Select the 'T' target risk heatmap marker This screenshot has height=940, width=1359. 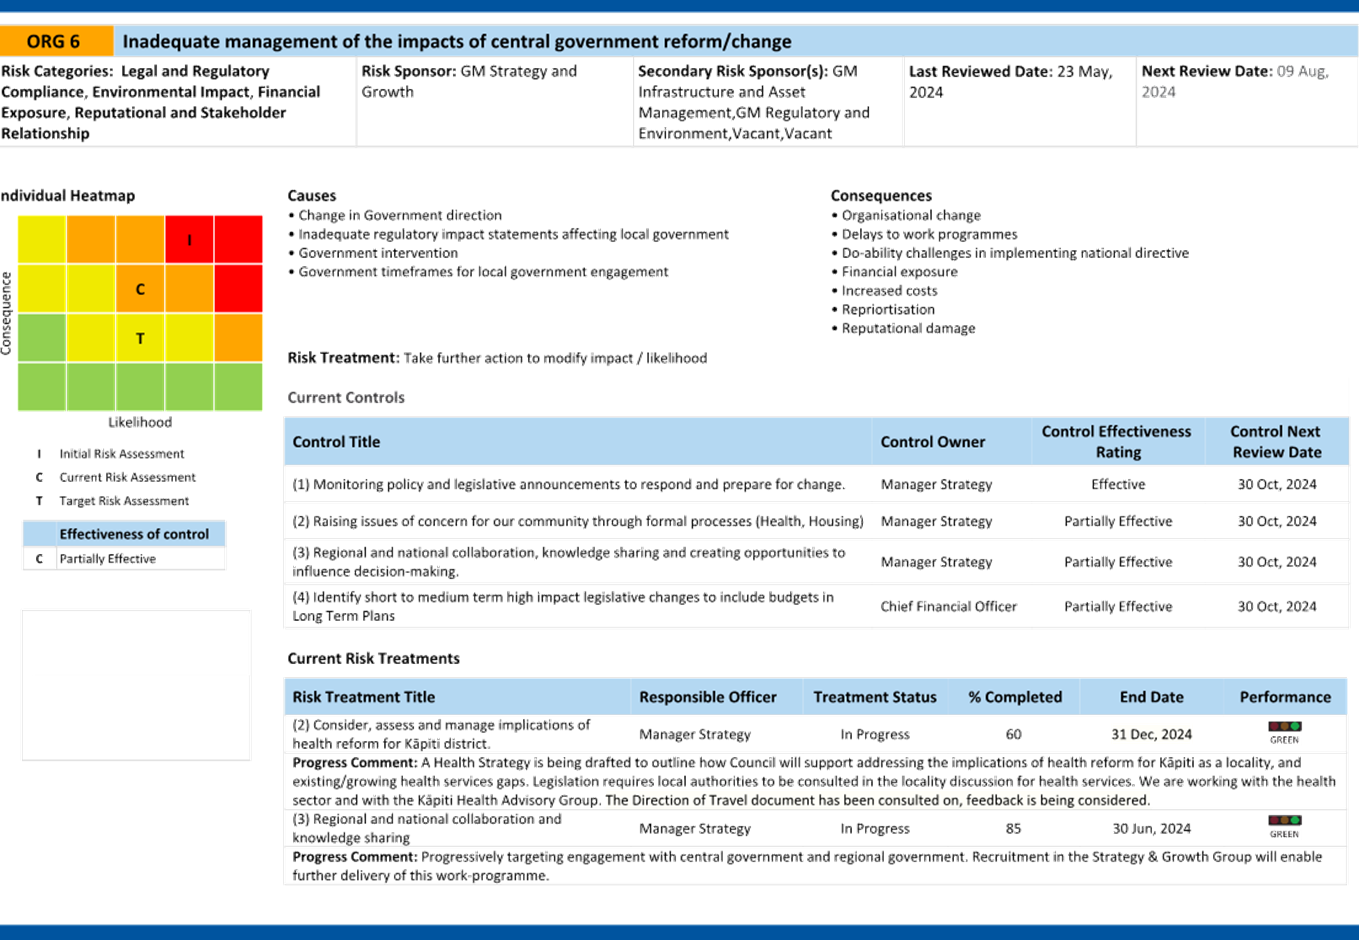tap(140, 338)
